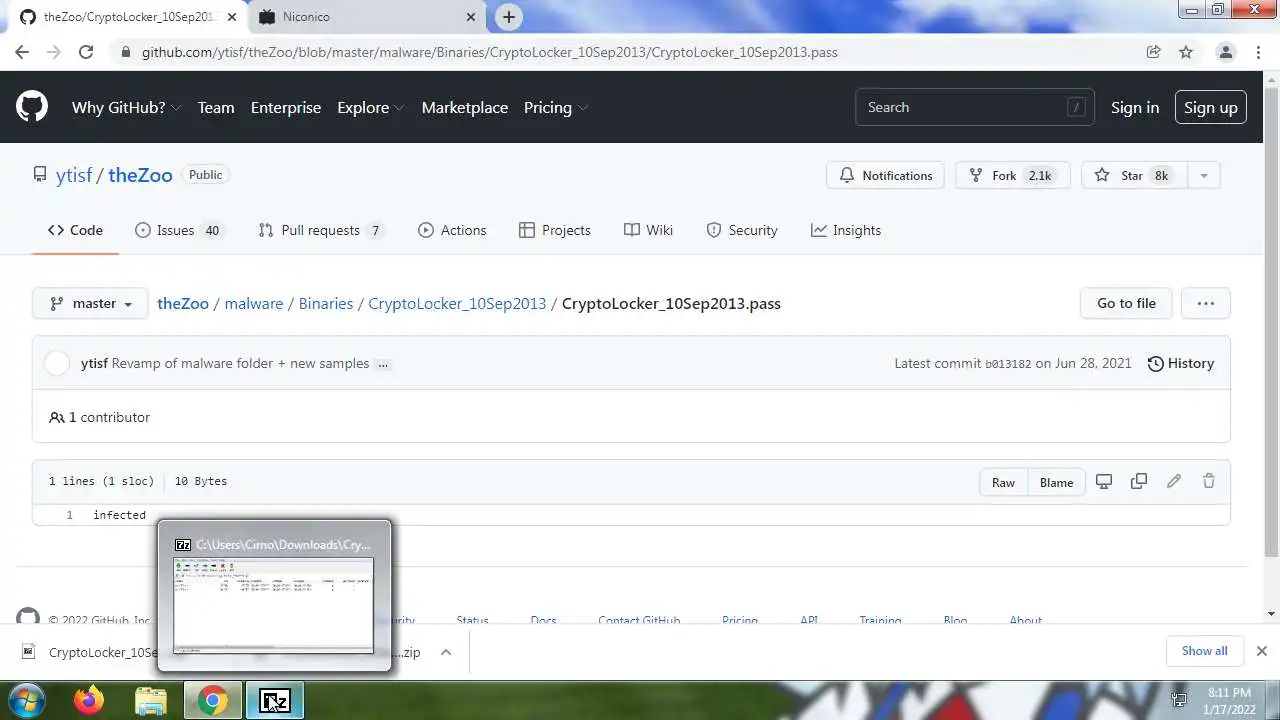Screen dimensions: 1280x720
Task: Open the Chrome share page icon
Action: pyautogui.click(x=1154, y=52)
